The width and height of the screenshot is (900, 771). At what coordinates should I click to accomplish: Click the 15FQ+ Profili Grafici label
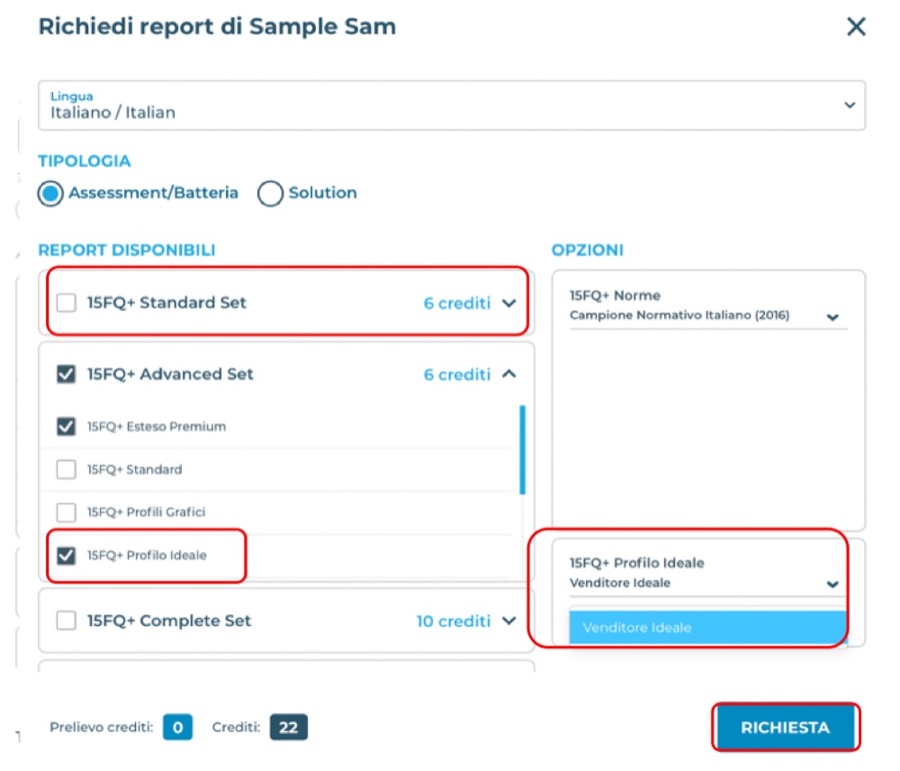(146, 512)
